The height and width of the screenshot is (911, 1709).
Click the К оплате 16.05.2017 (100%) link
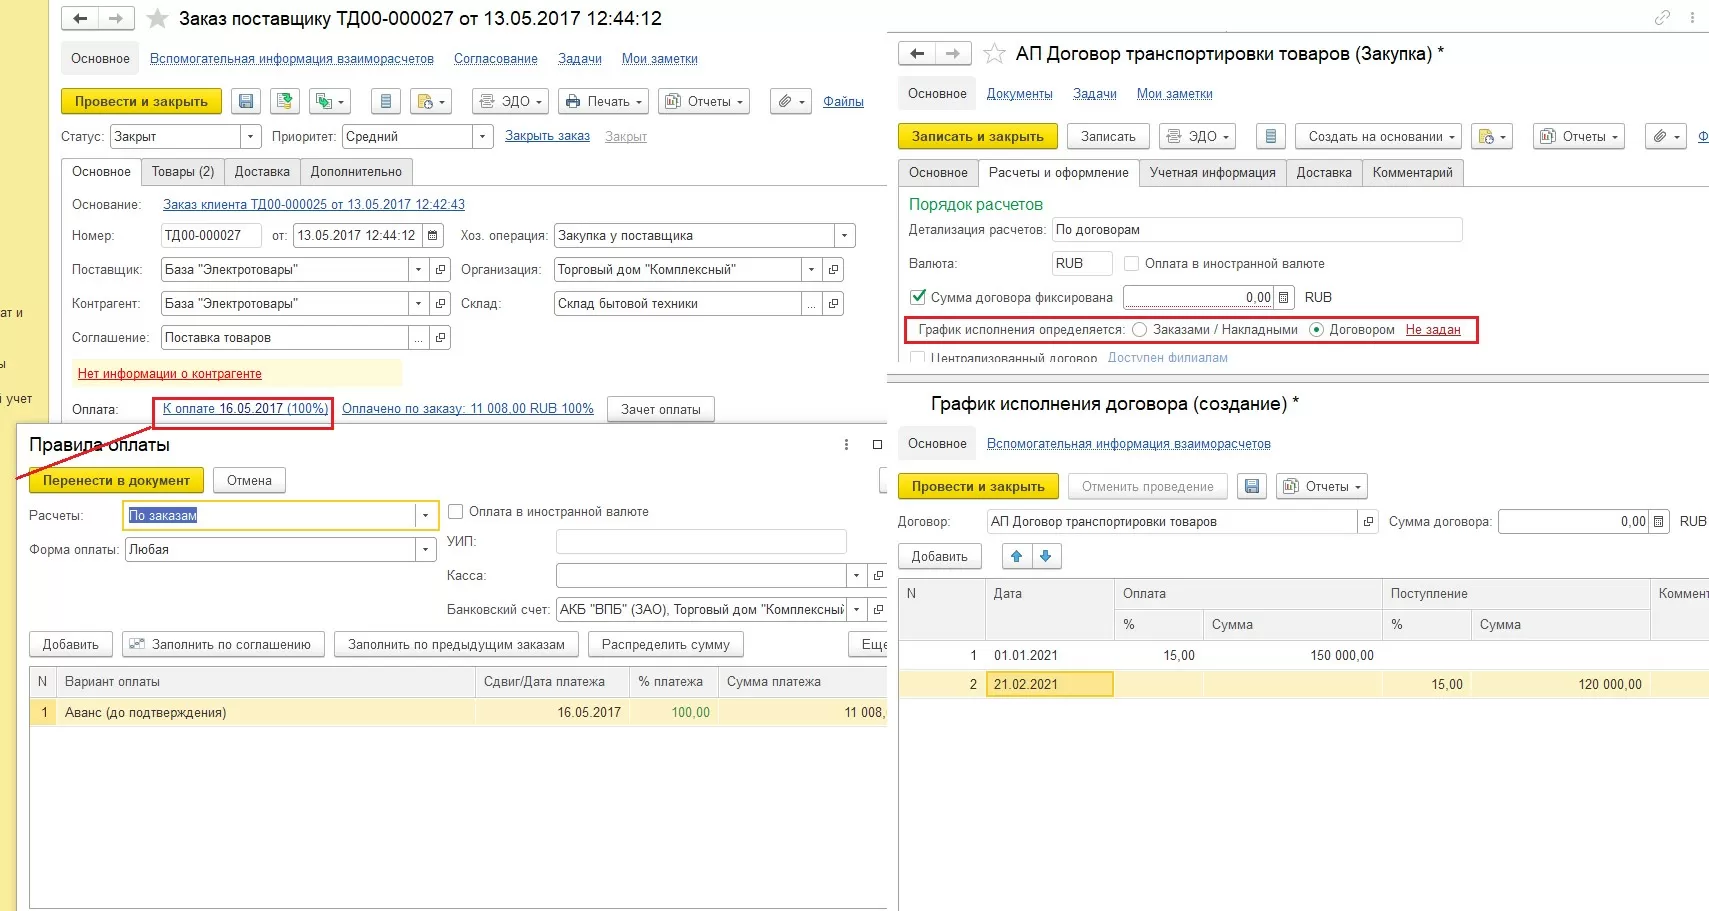245,409
